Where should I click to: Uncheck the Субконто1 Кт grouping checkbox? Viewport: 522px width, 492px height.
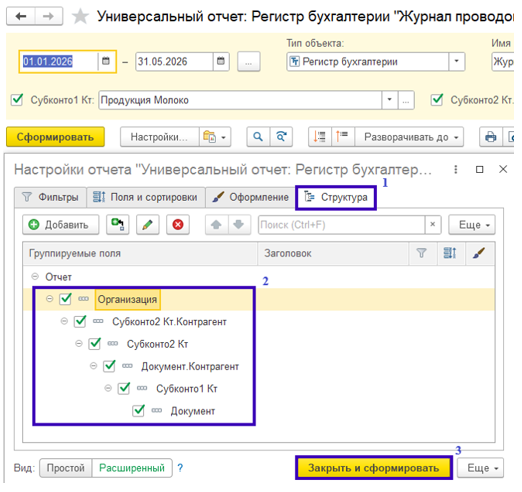[x=124, y=388]
